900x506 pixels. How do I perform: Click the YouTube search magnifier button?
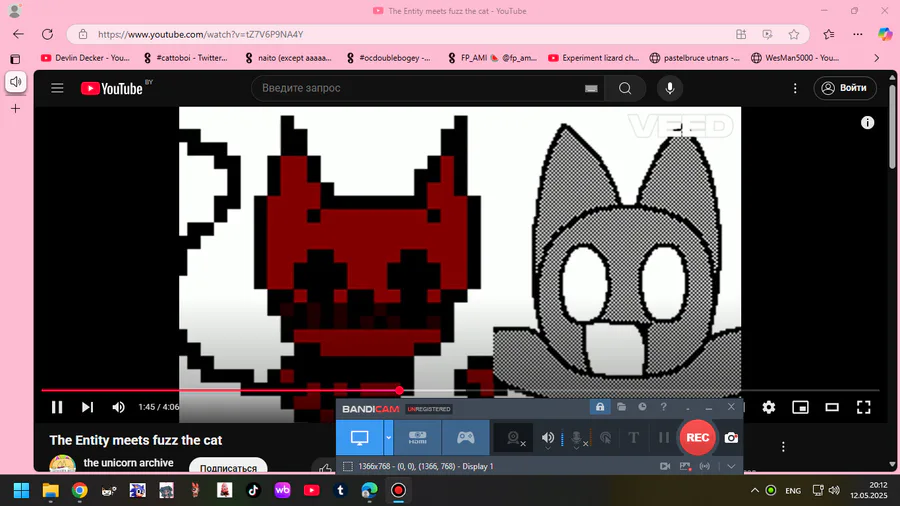pyautogui.click(x=625, y=88)
